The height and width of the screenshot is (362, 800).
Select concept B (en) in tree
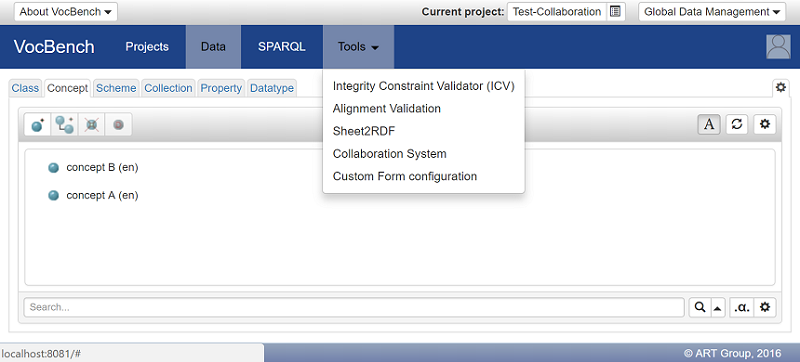(x=102, y=168)
